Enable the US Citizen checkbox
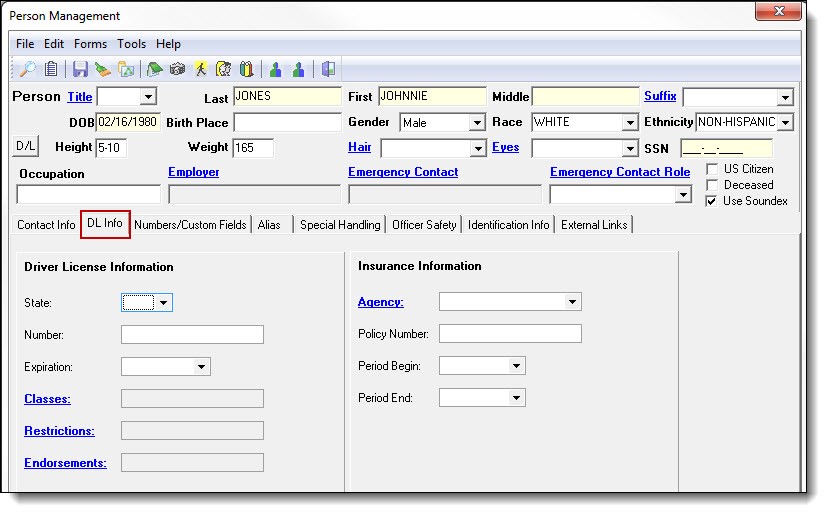 [x=711, y=169]
